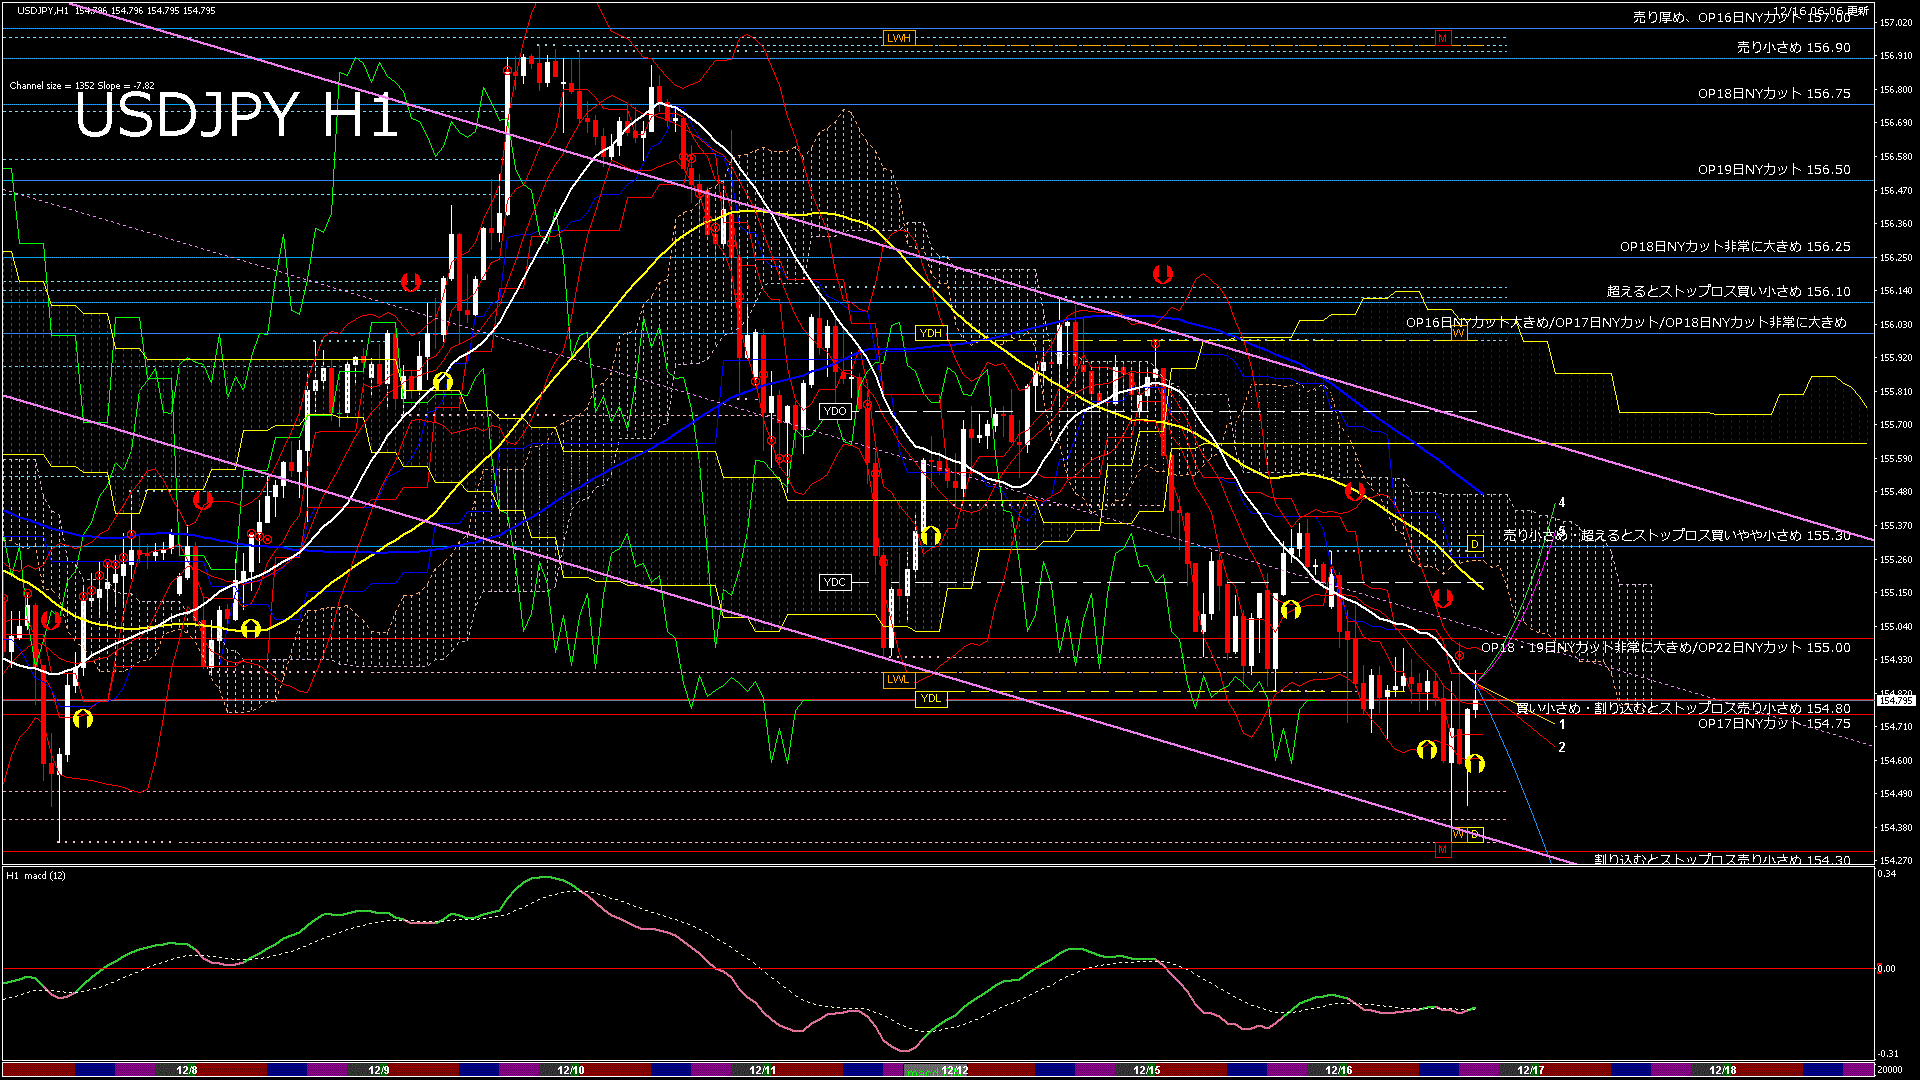Select the YDH level marker
The image size is (1920, 1080).
click(930, 333)
